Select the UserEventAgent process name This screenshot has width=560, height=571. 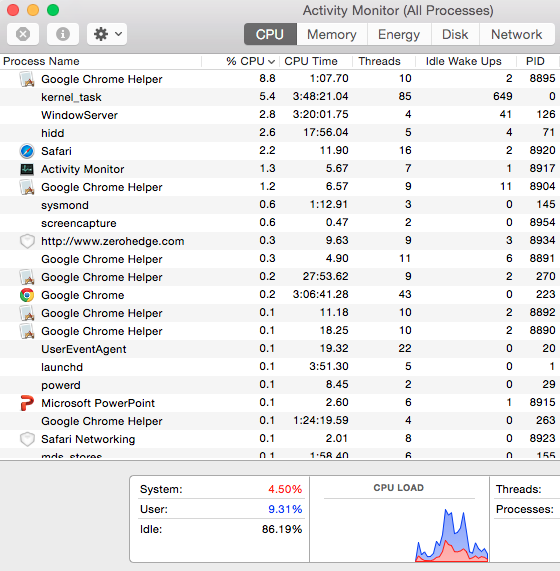[84, 349]
